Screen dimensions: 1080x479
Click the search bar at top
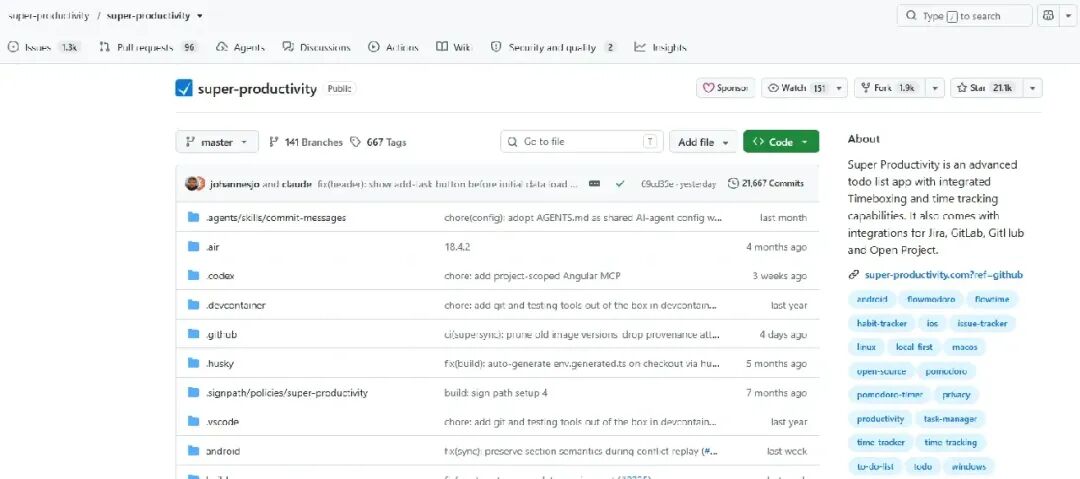(x=964, y=16)
